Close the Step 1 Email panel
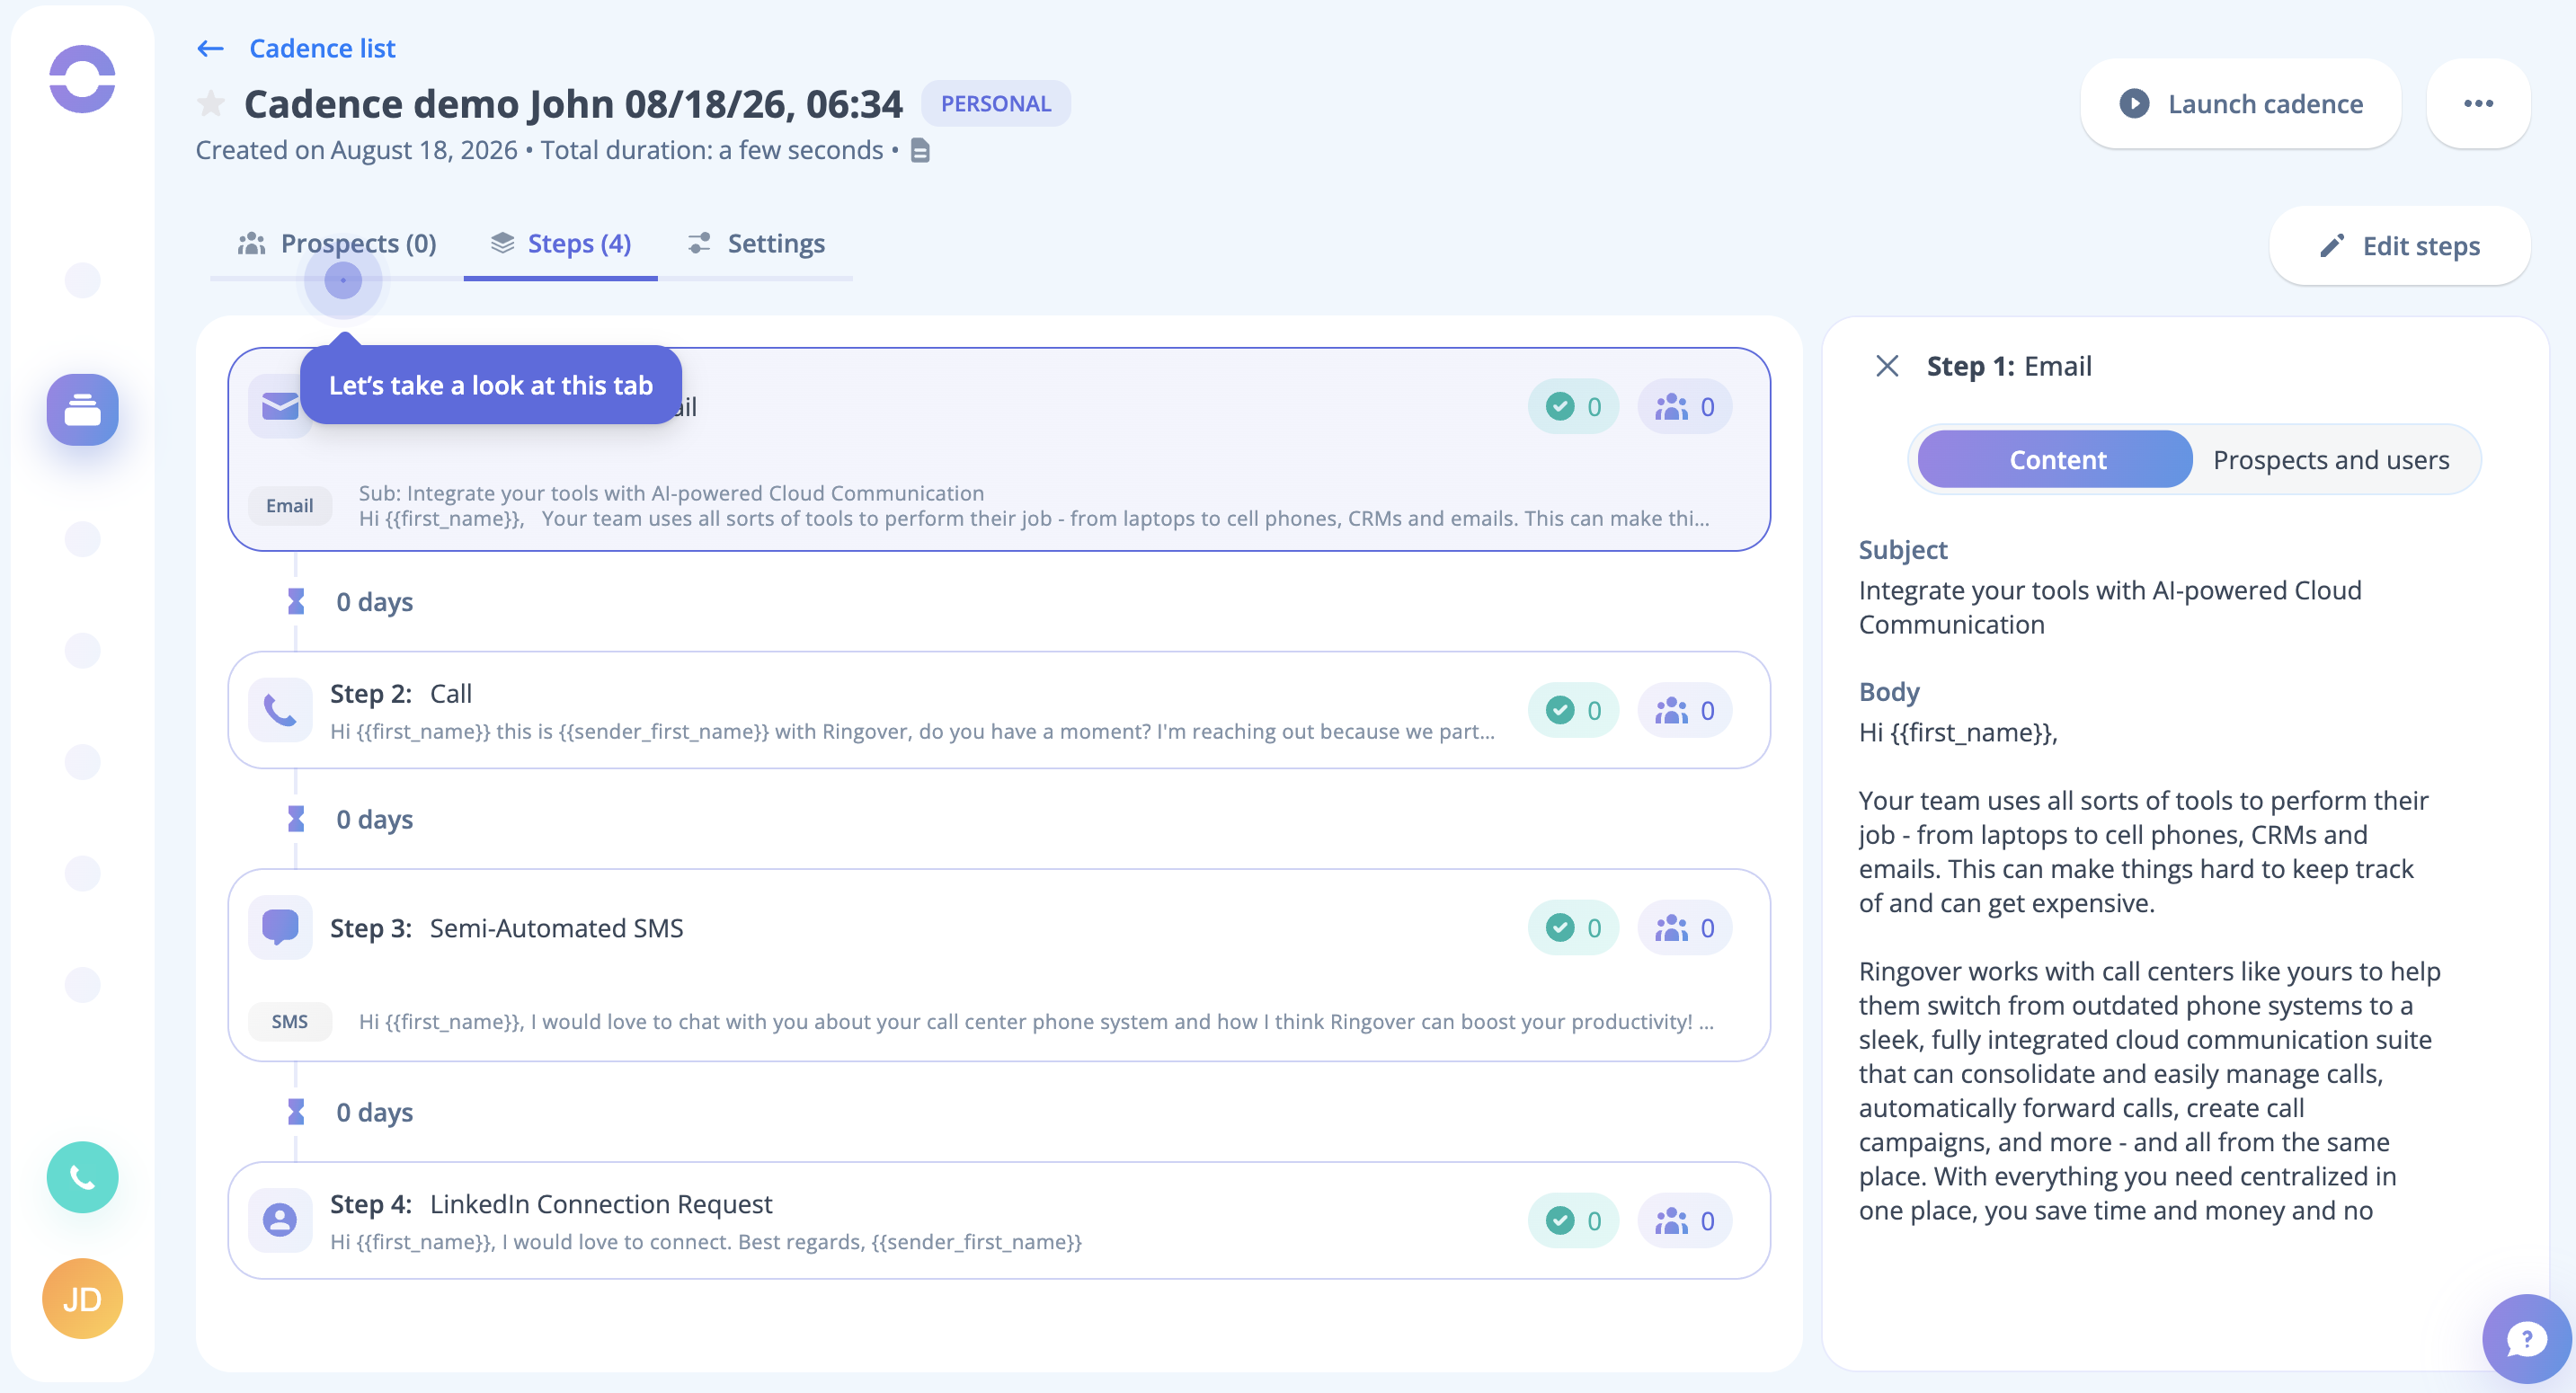 click(1887, 366)
